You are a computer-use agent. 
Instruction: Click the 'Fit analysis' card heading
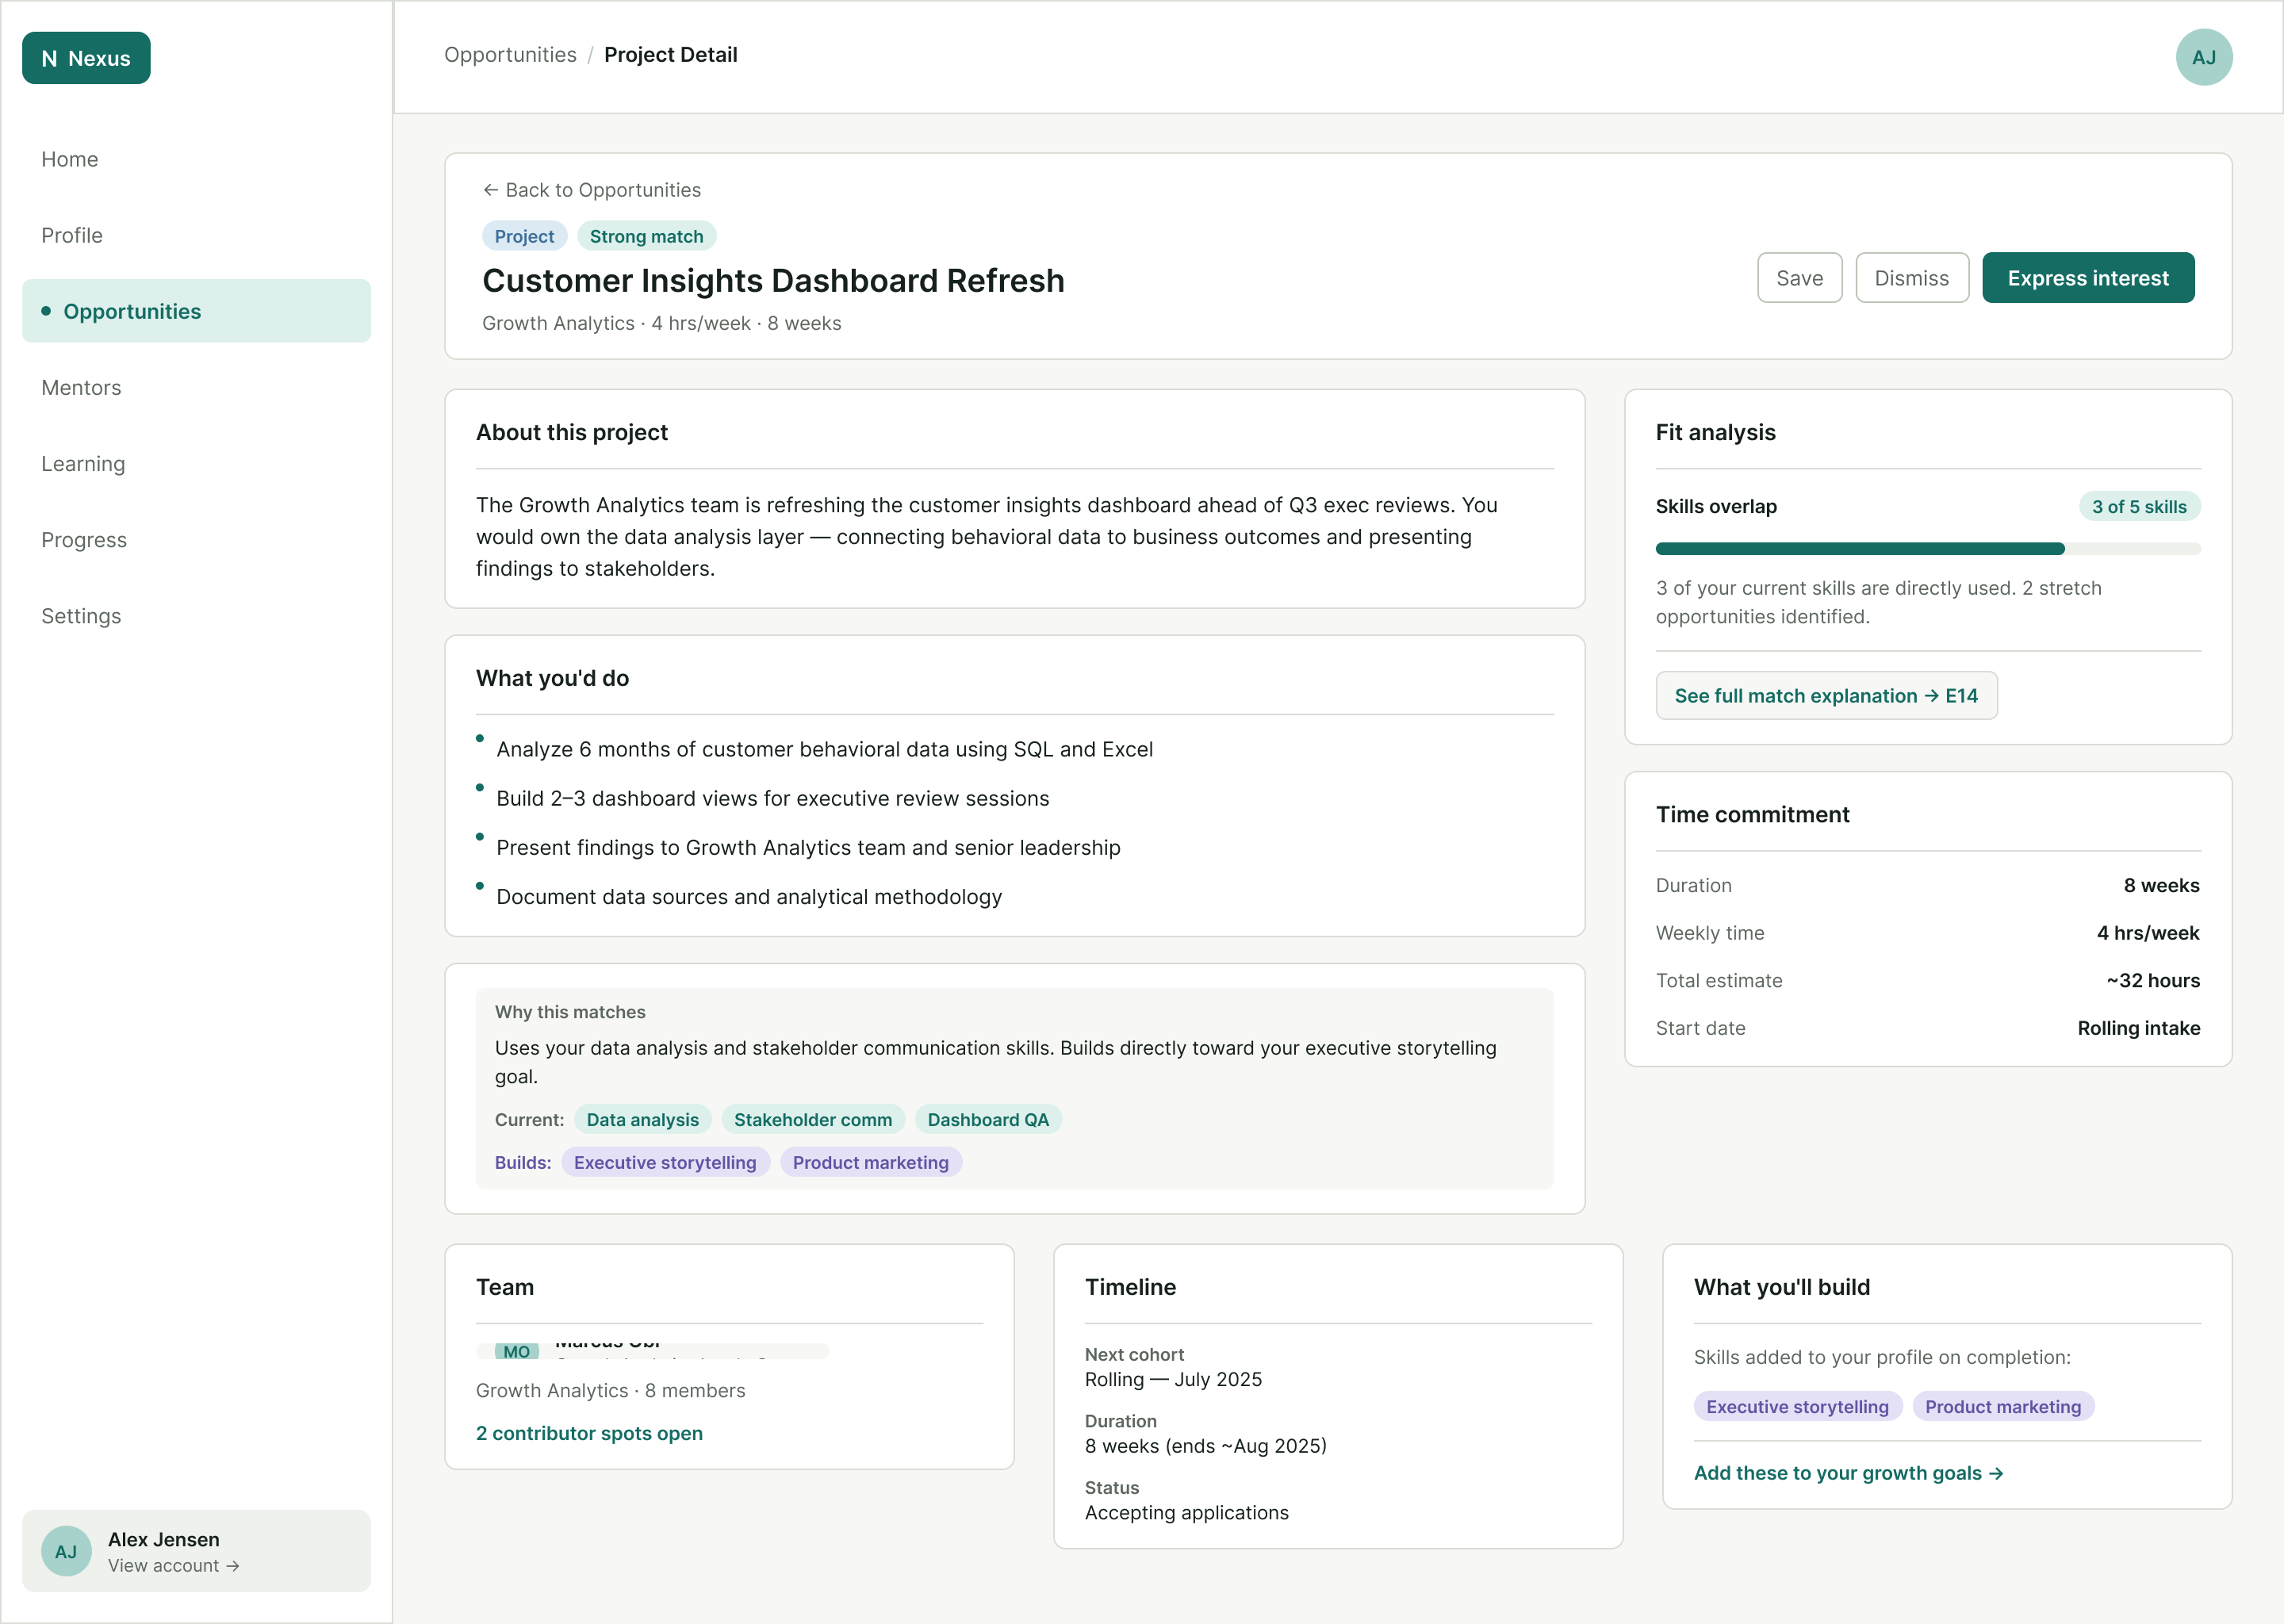click(x=1715, y=433)
